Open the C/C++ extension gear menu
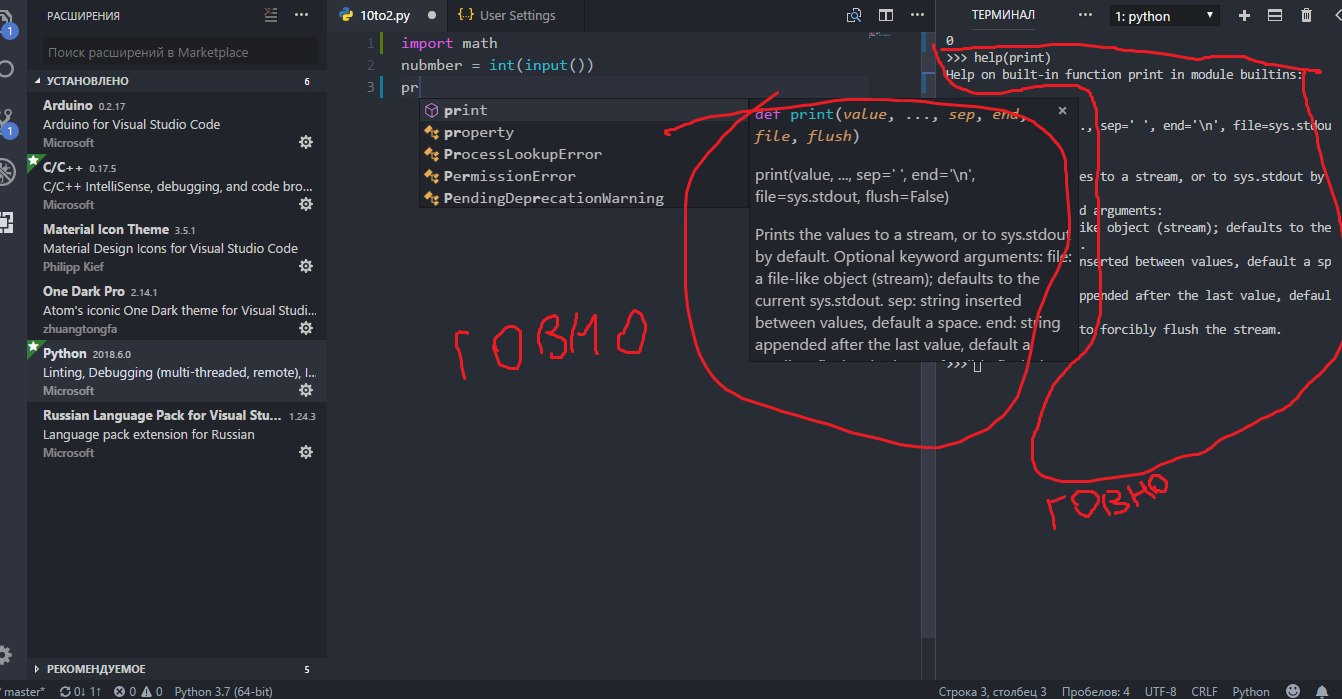The height and width of the screenshot is (699, 1342). [306, 205]
